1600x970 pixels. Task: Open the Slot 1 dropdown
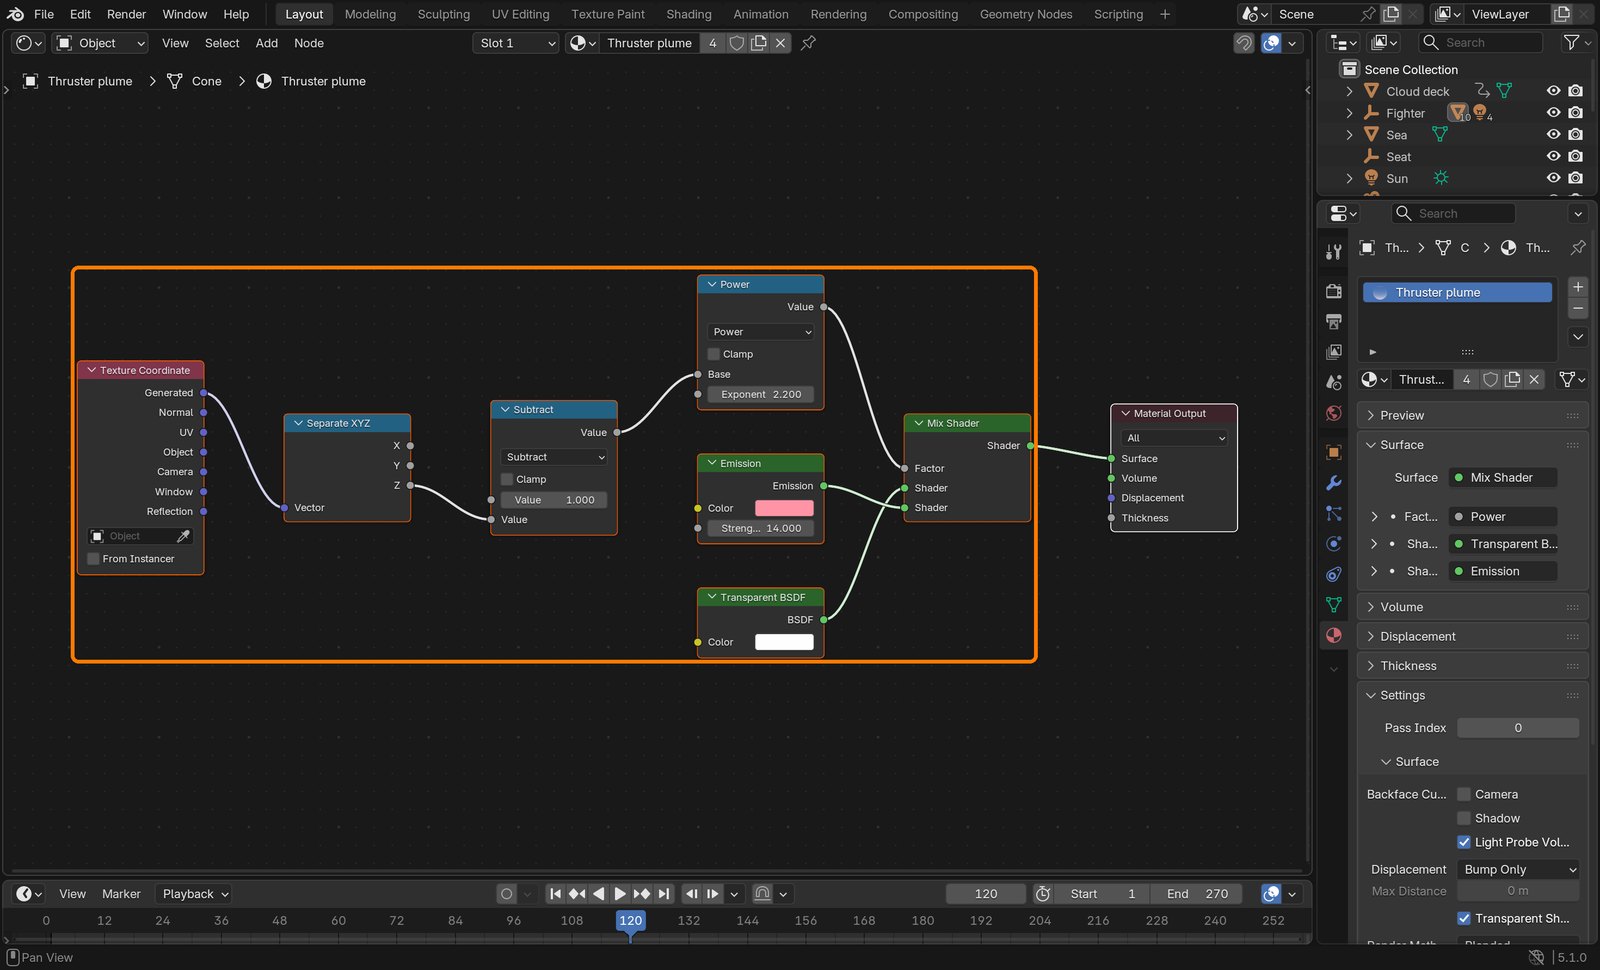pos(516,43)
